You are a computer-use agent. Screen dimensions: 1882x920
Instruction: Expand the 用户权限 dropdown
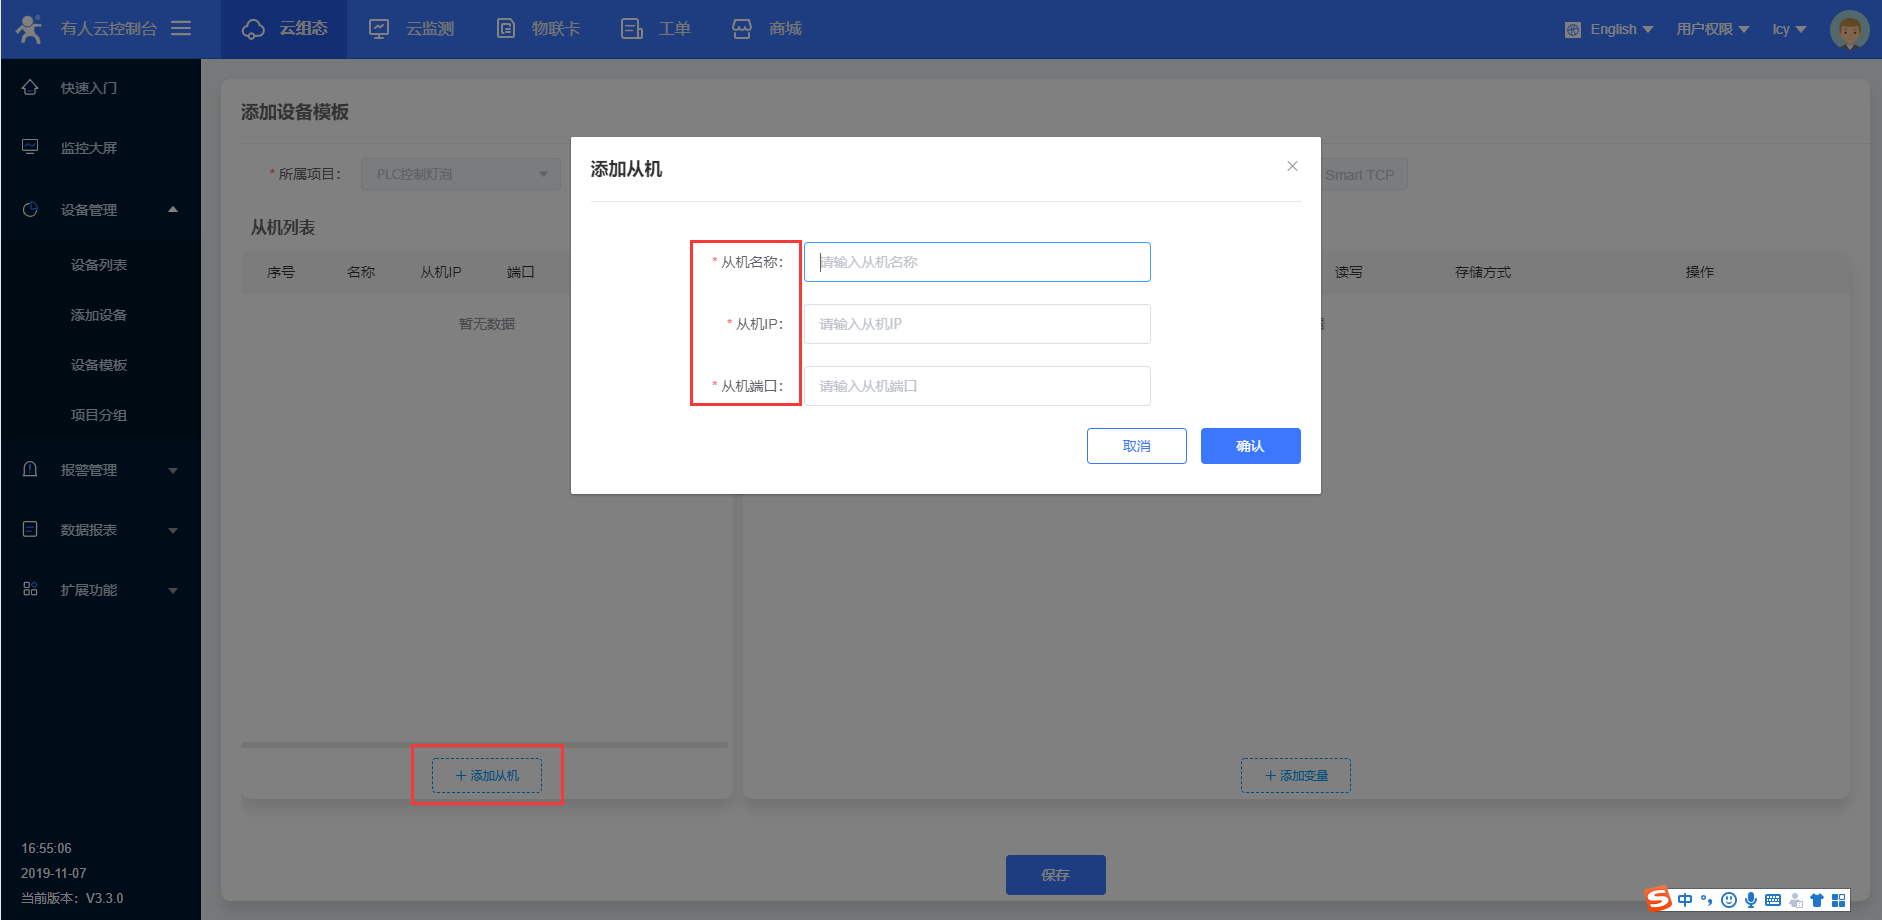[x=1713, y=29]
